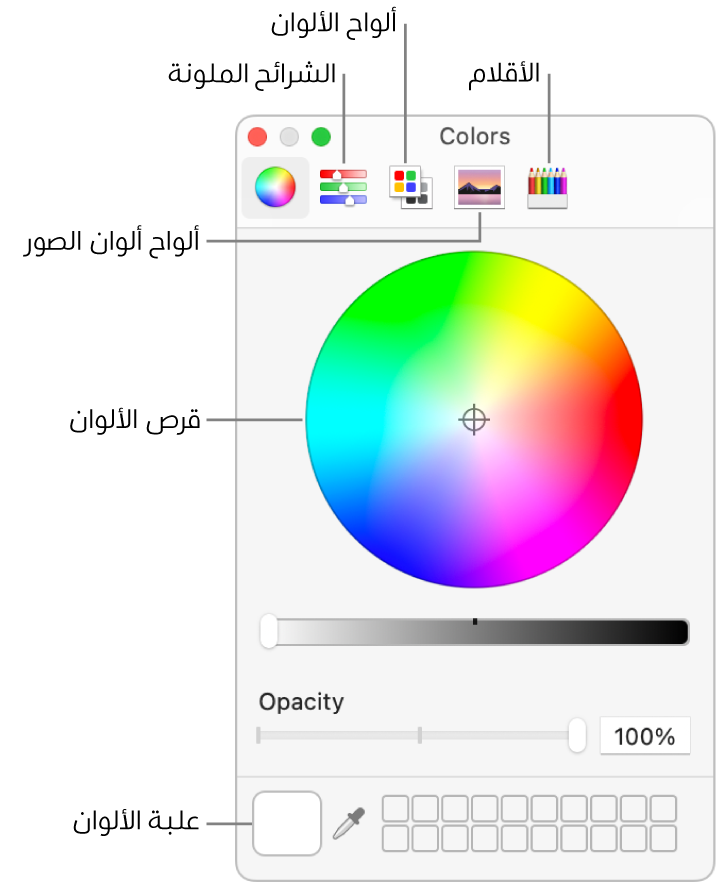
Task: Open the color palettes tab
Action: click(x=410, y=187)
